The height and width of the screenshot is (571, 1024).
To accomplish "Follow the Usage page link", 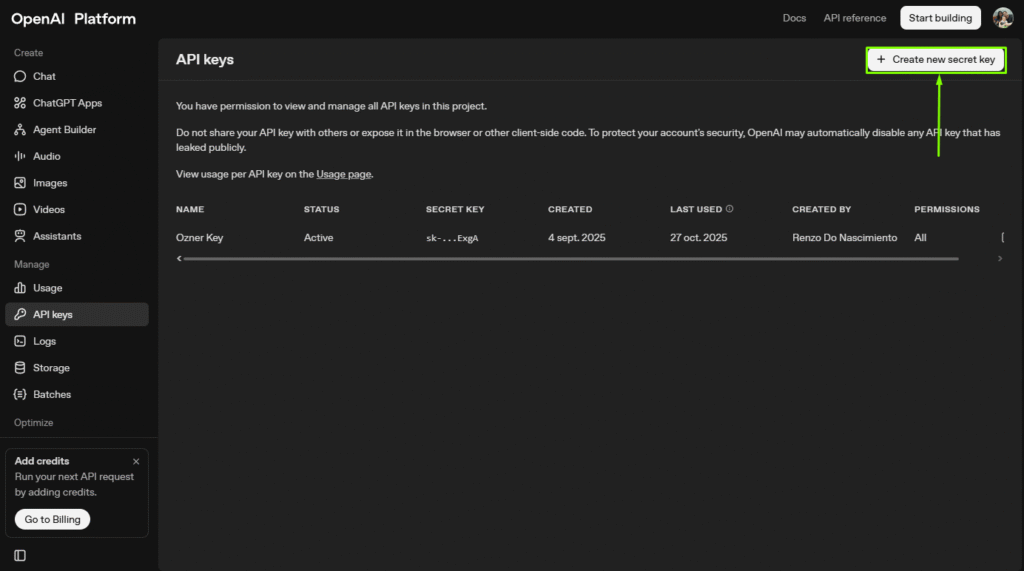I will (344, 174).
